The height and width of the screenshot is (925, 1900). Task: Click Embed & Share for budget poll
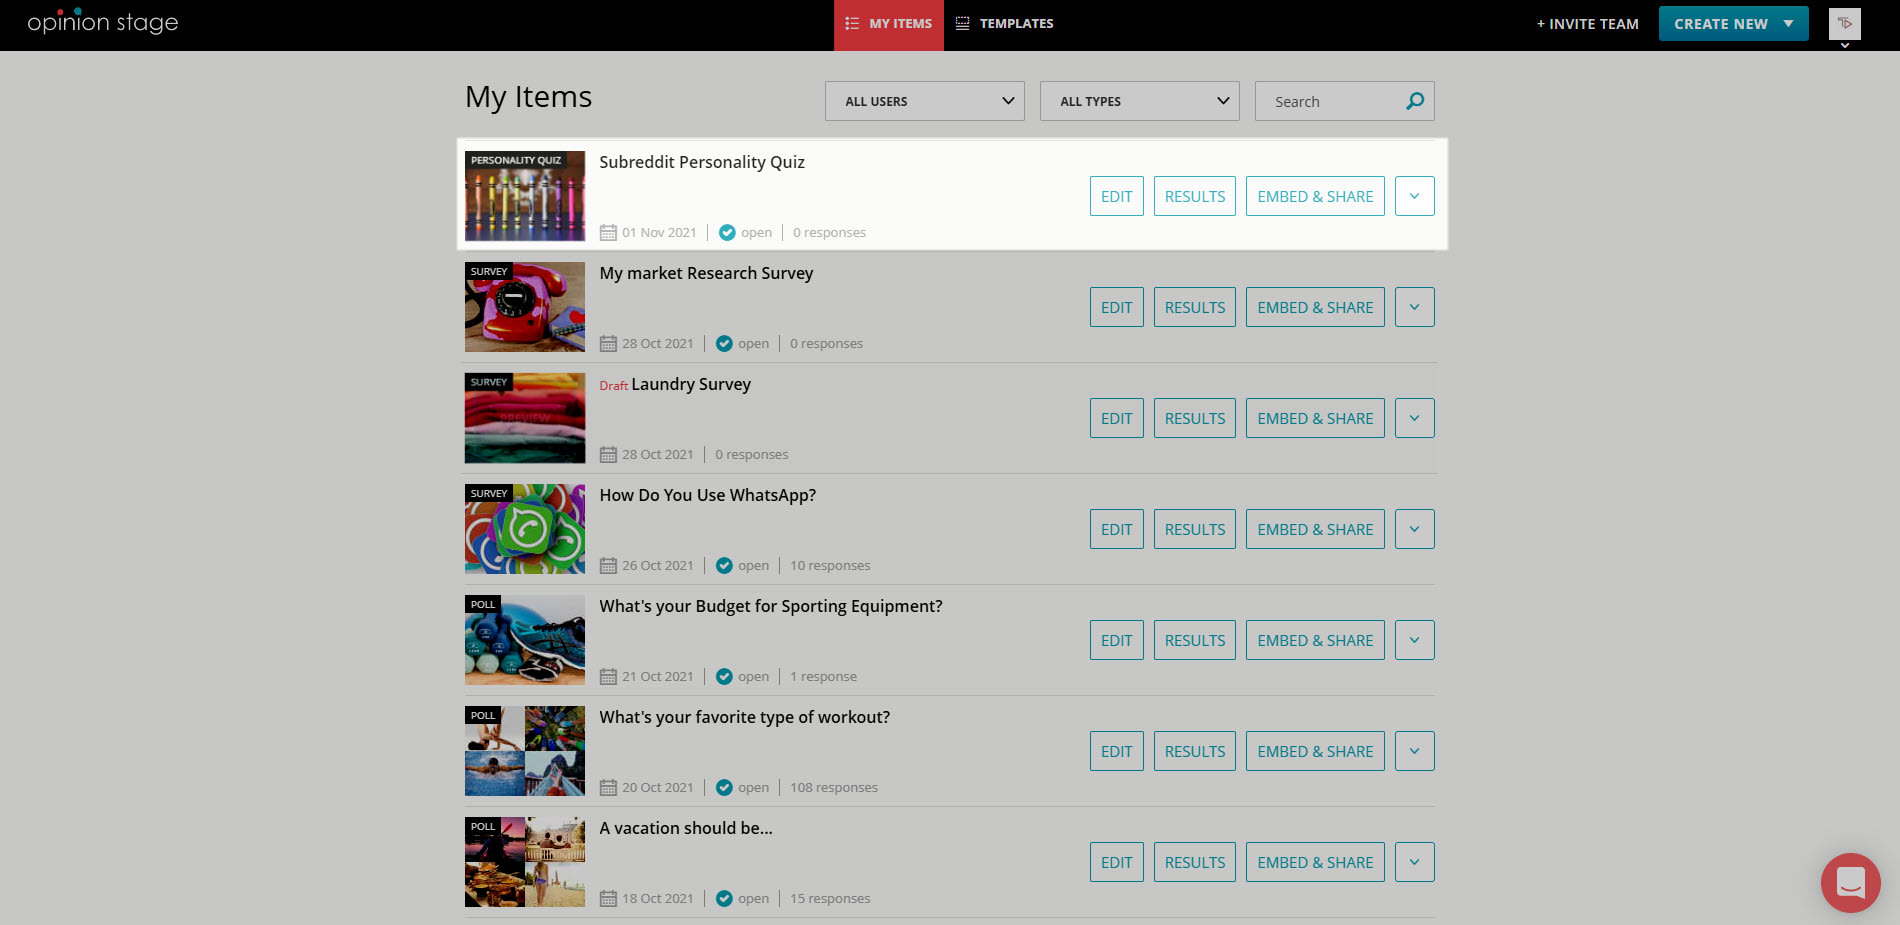[x=1314, y=640]
